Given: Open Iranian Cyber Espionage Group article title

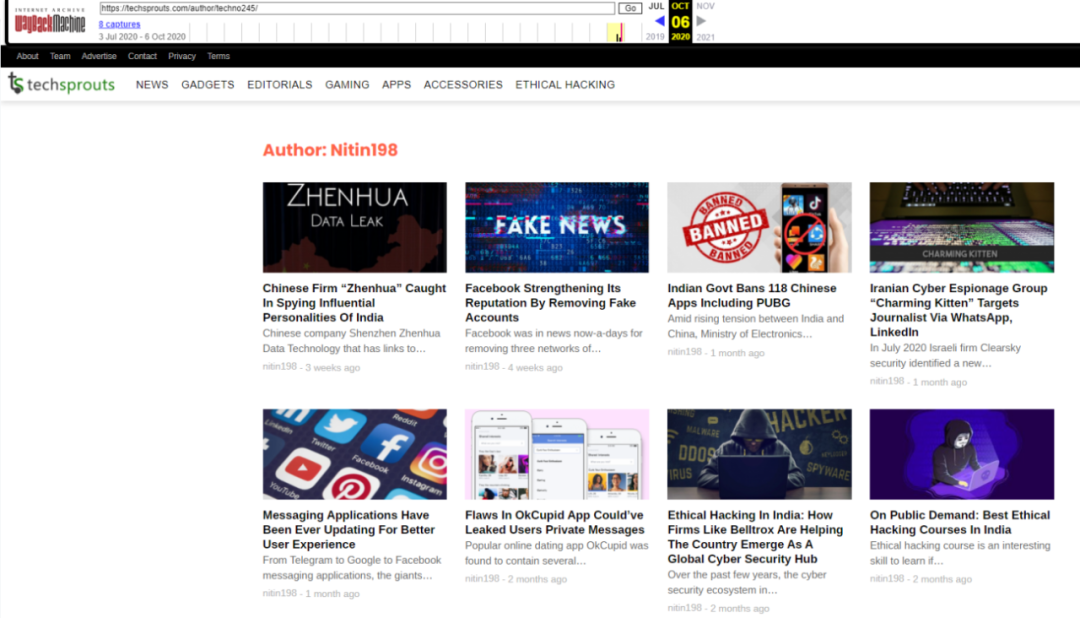Looking at the screenshot, I should [x=959, y=310].
